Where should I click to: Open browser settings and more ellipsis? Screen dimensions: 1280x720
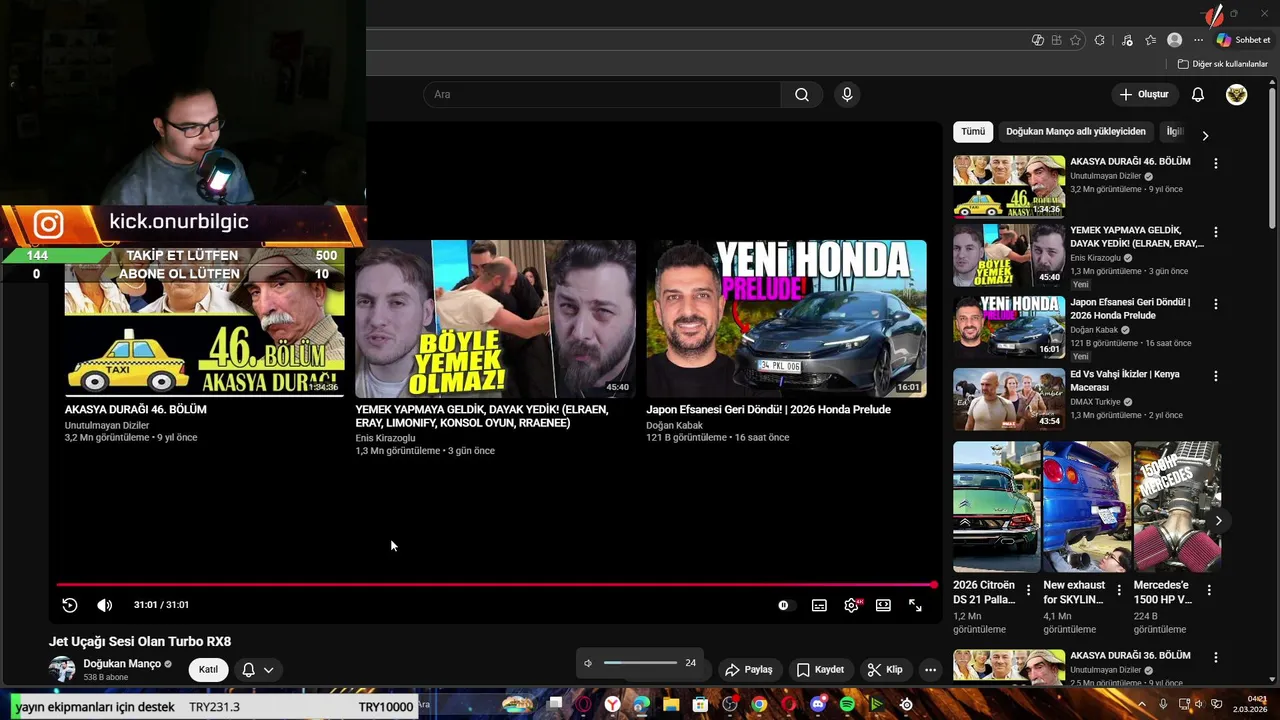point(1198,40)
